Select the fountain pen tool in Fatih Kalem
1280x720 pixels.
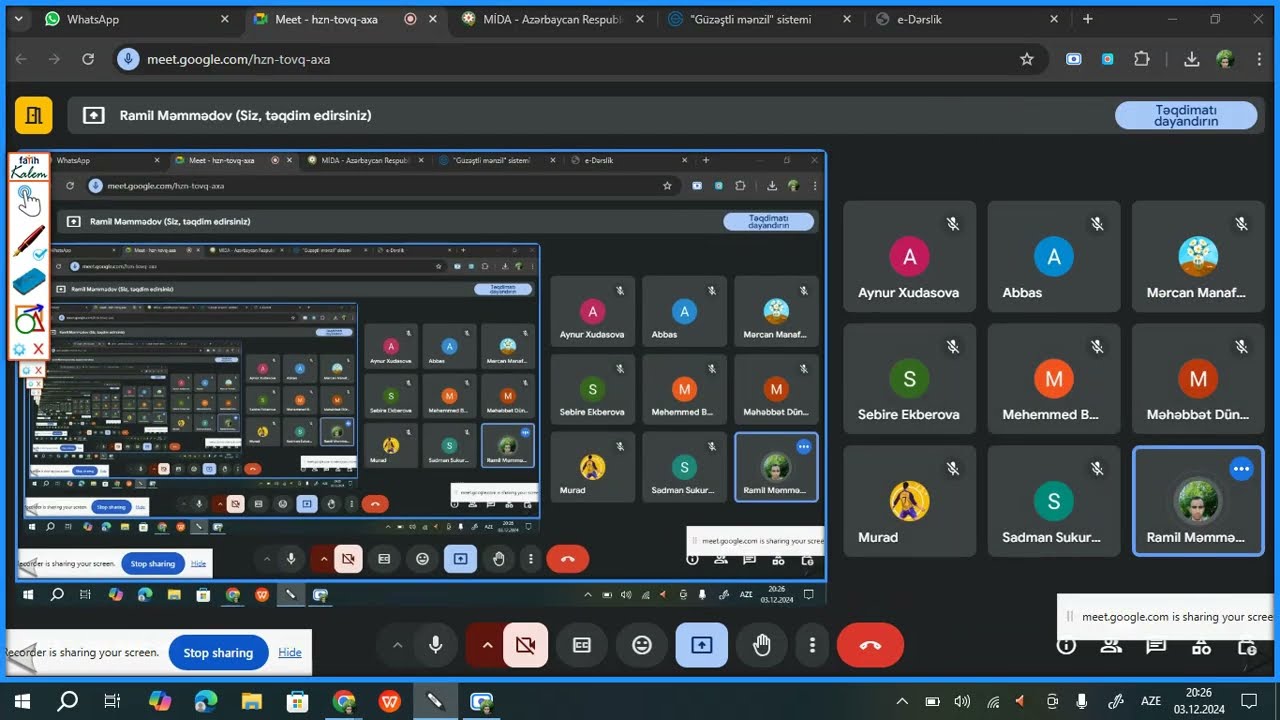29,242
